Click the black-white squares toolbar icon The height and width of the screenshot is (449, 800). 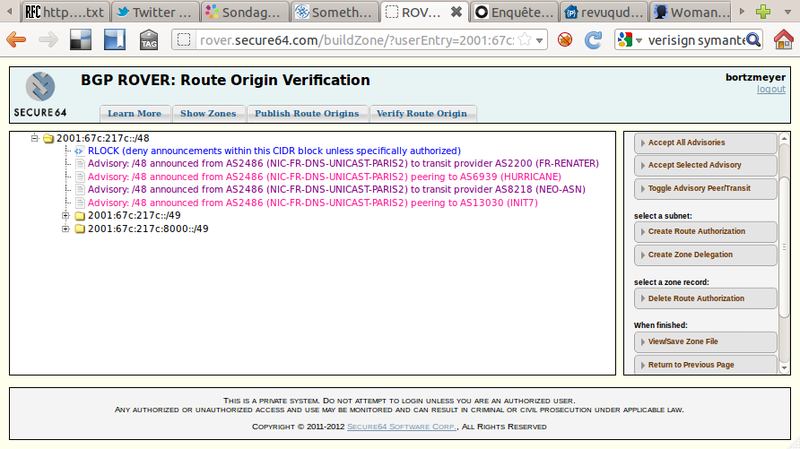81,39
